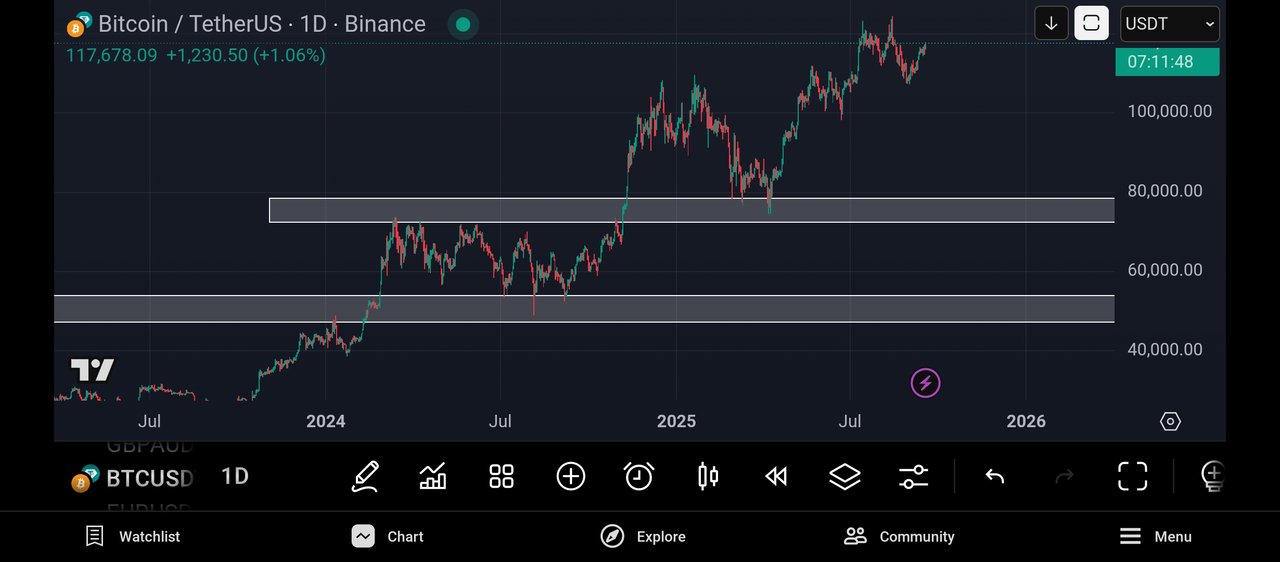The image size is (1280, 562).
Task: Click the purple lightning bolt icon
Action: pyautogui.click(x=925, y=382)
